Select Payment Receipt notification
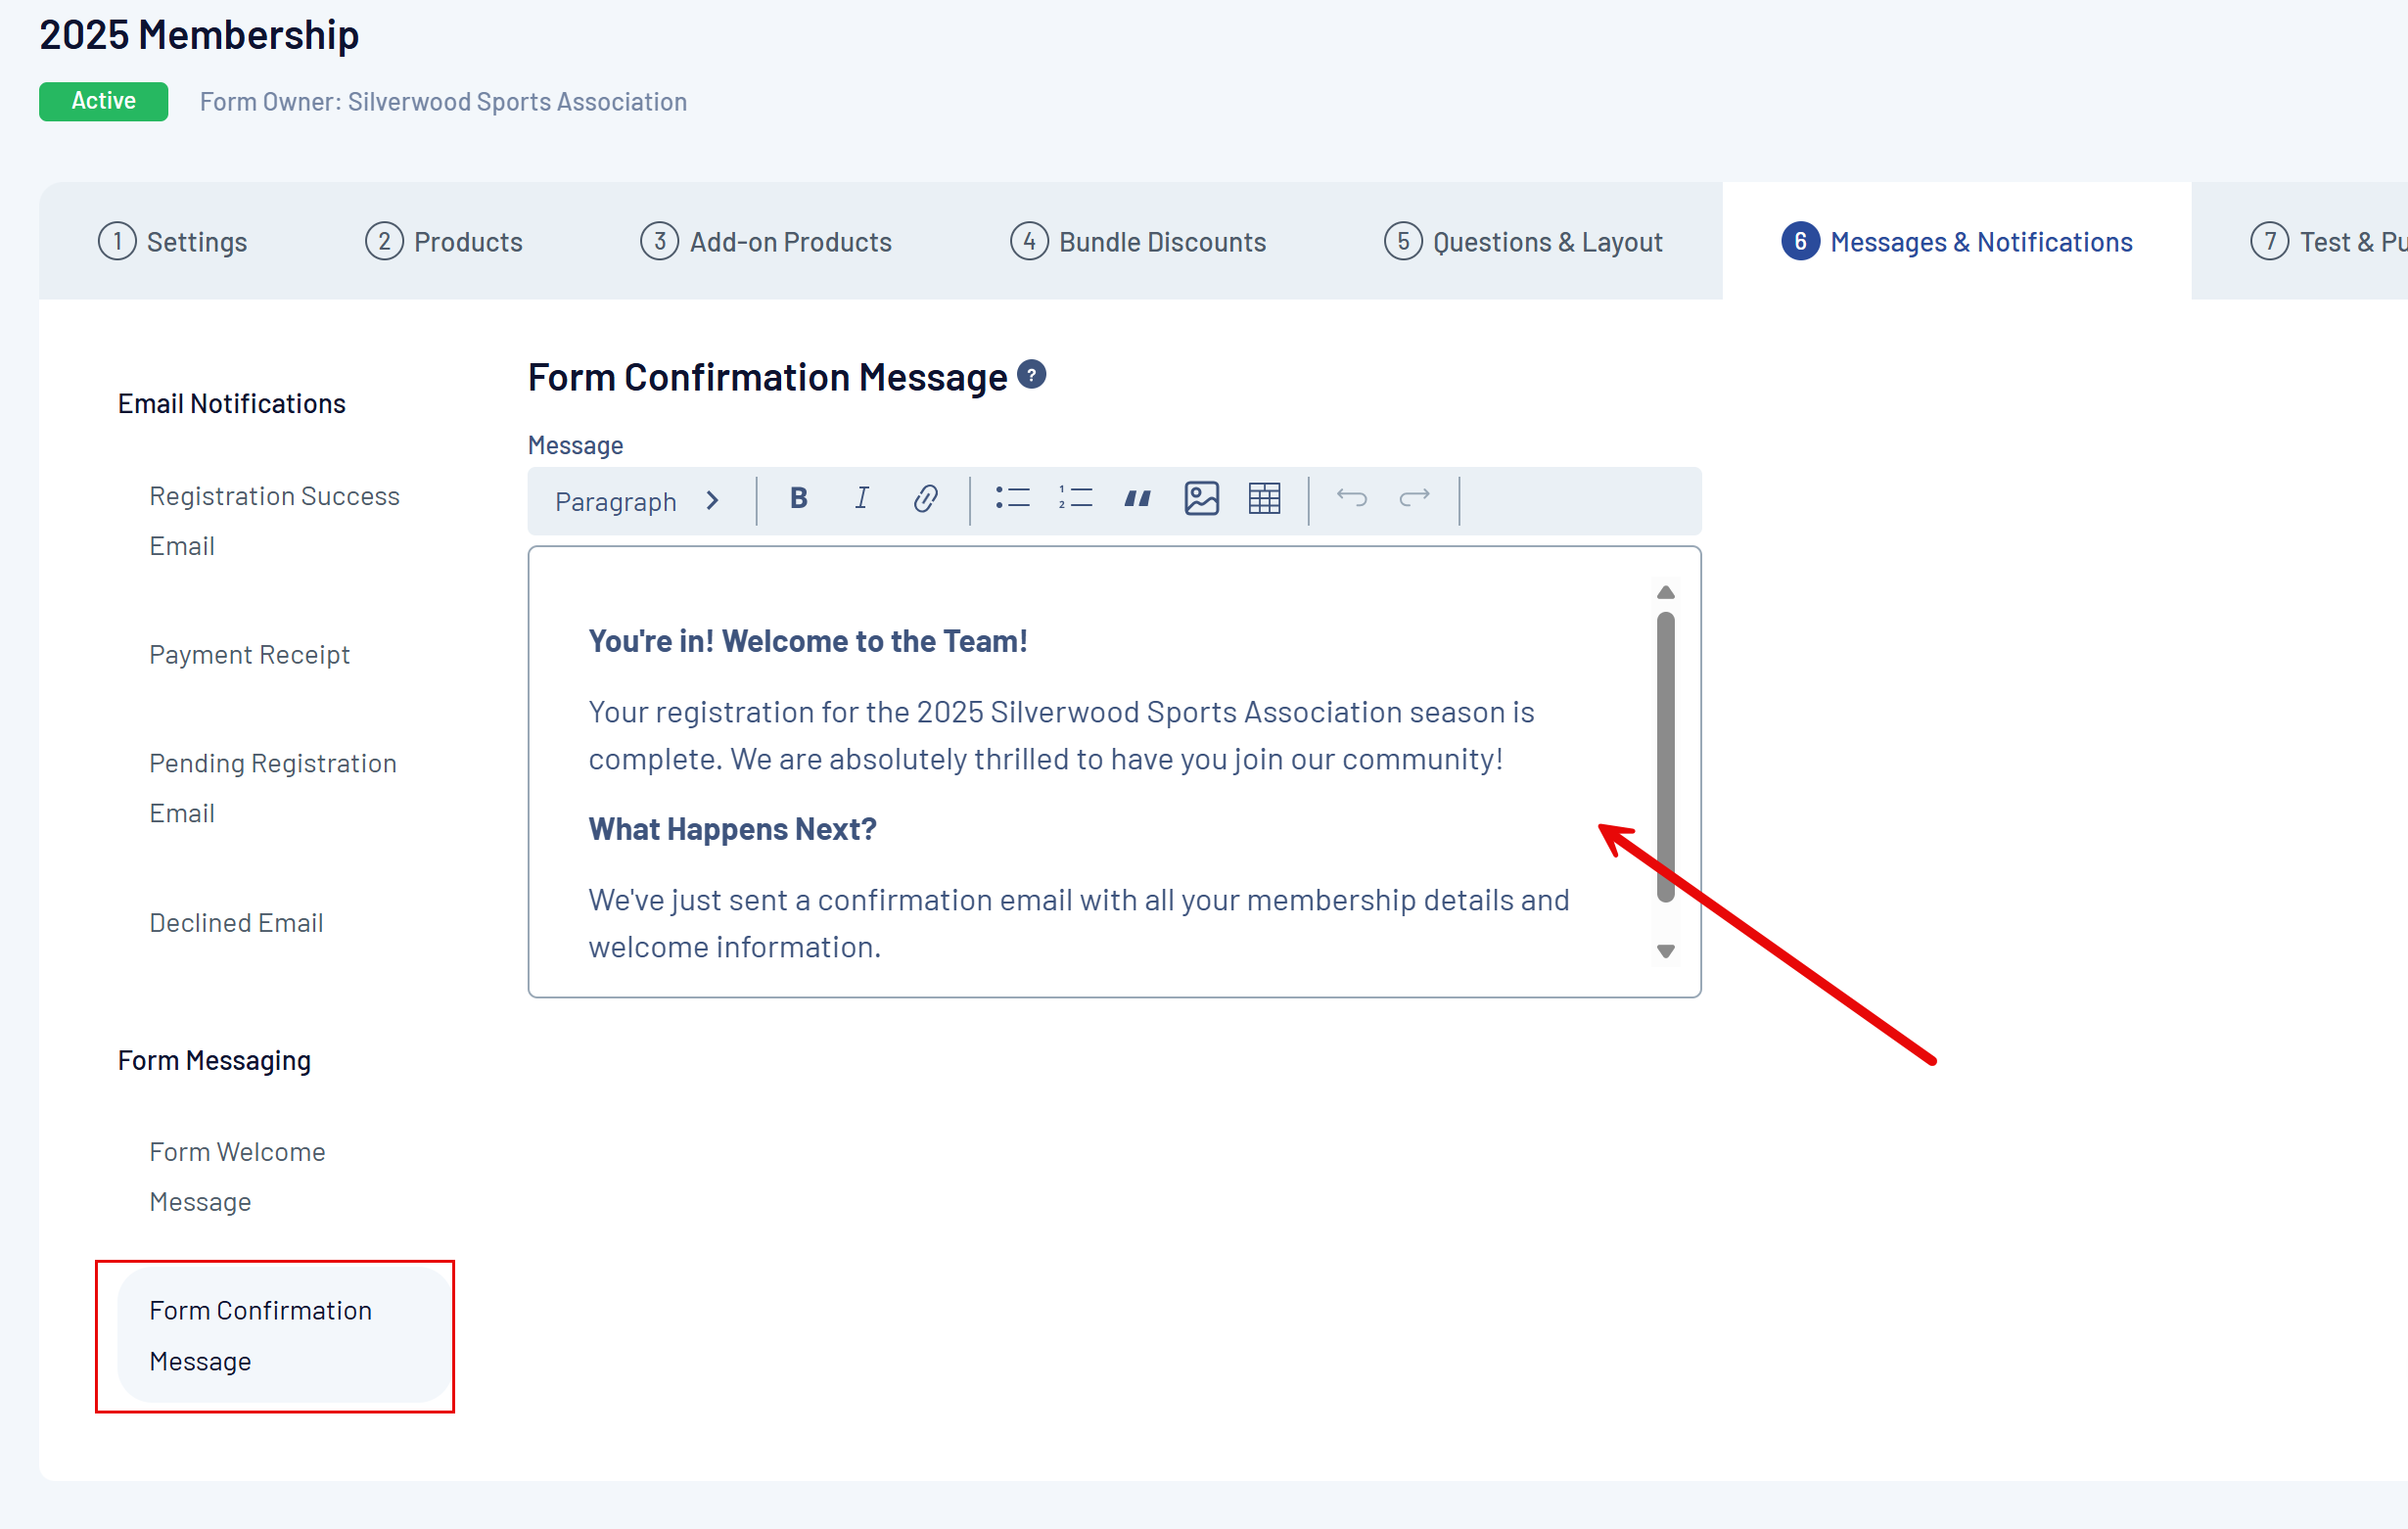 249,655
